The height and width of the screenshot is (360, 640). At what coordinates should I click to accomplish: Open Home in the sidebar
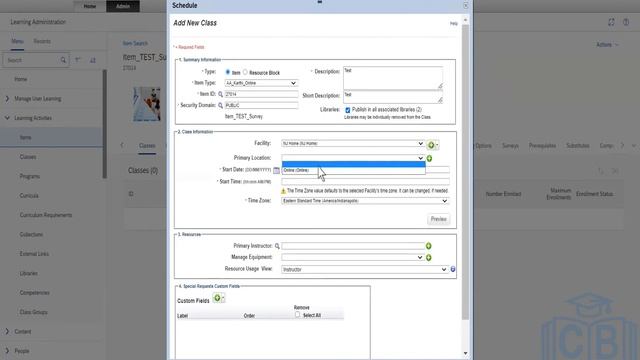click(20, 79)
